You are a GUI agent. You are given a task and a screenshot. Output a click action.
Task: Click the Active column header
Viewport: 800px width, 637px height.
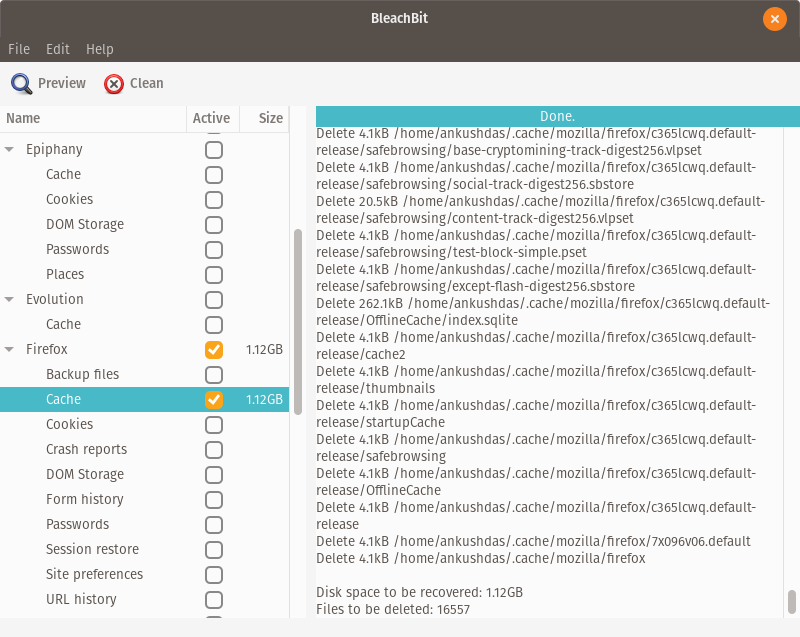213,118
